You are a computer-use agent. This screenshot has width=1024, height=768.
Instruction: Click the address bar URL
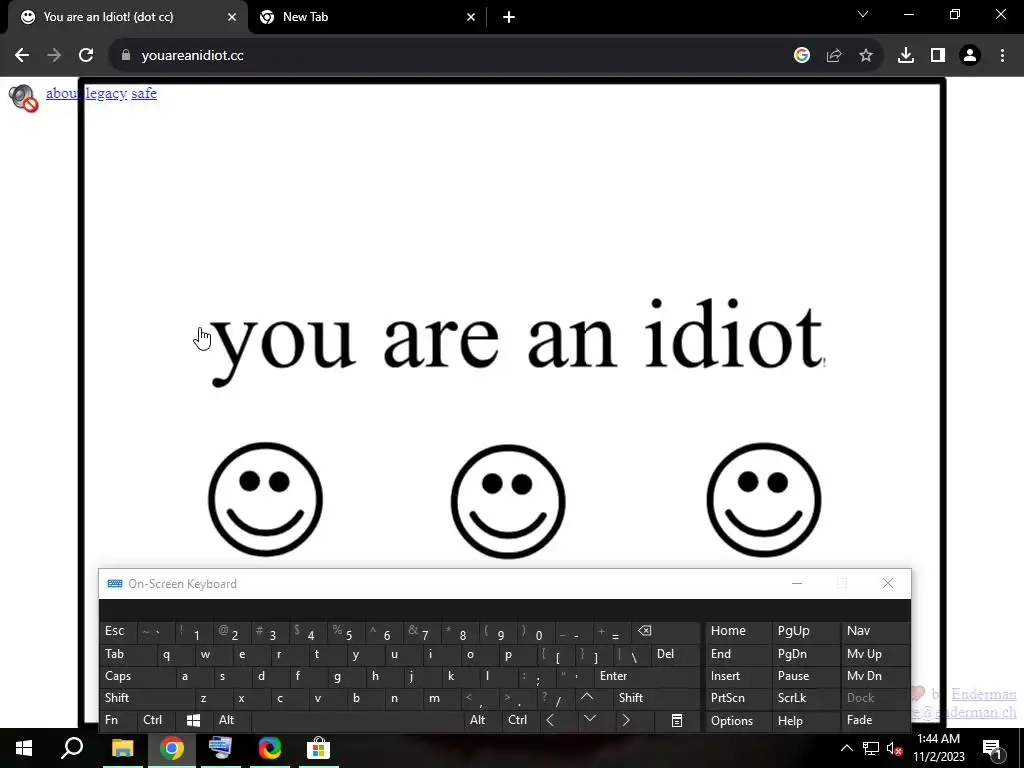click(192, 56)
